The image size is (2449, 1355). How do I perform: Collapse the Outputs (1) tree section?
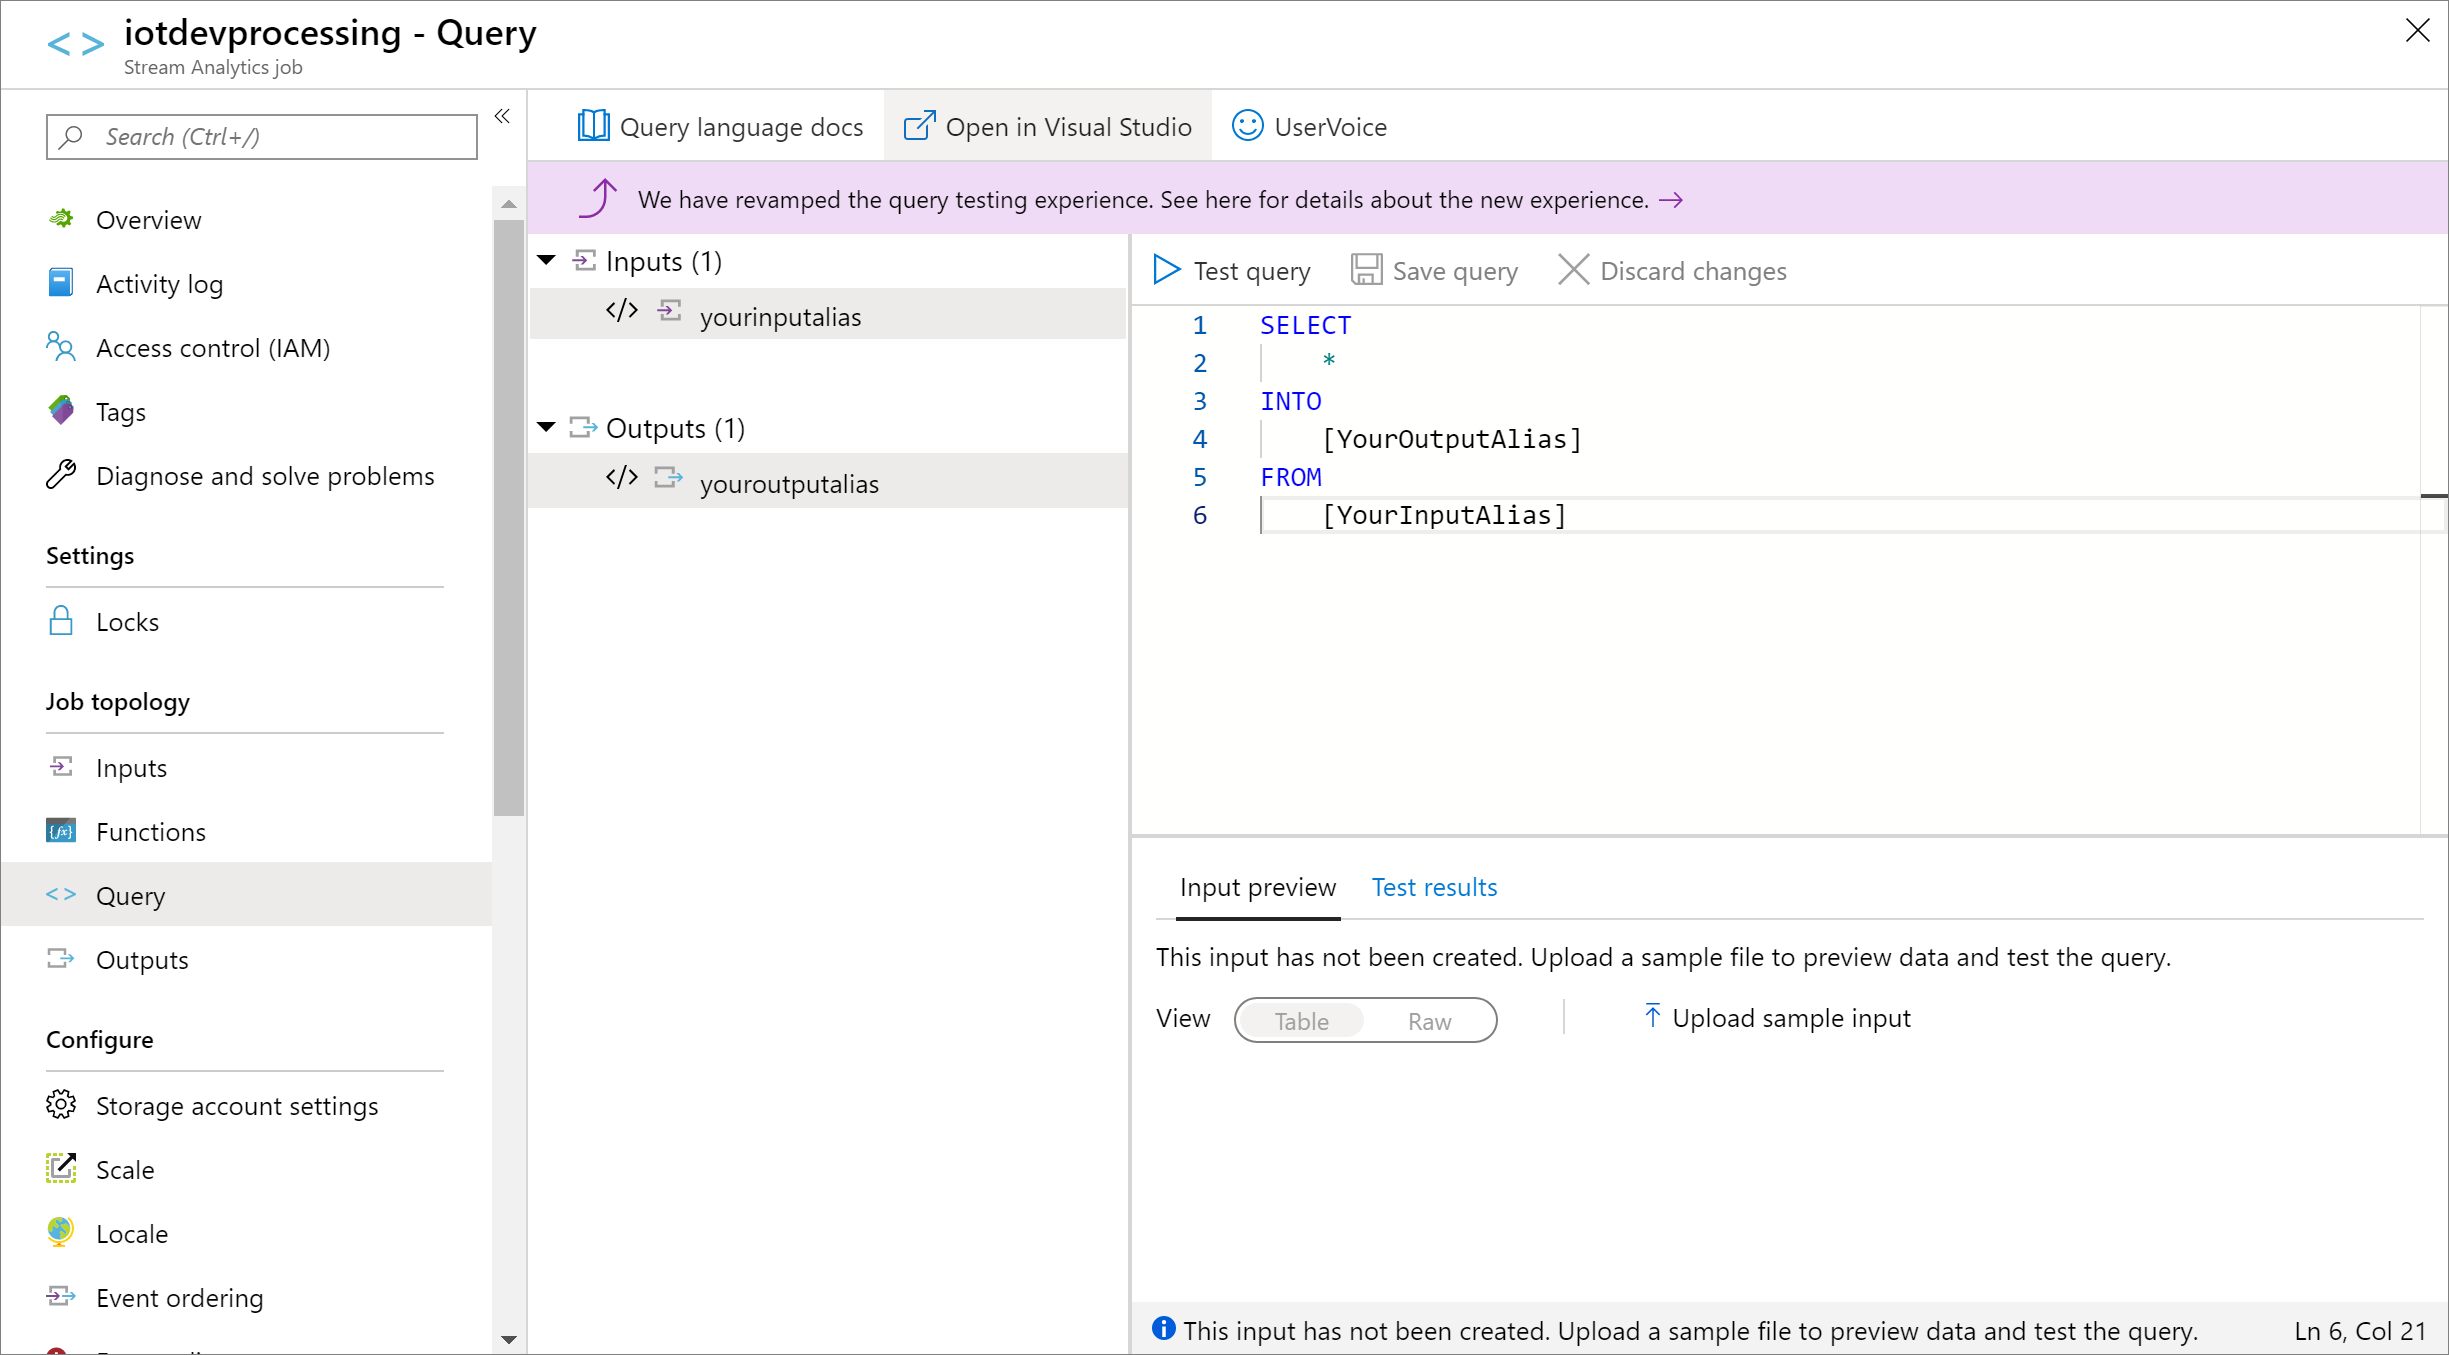(547, 427)
